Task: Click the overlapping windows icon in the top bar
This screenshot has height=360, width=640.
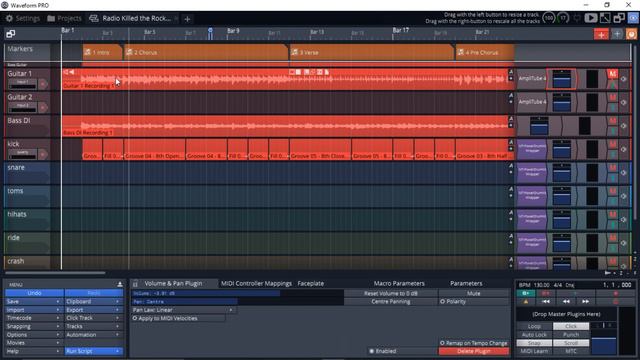Action: (x=619, y=18)
